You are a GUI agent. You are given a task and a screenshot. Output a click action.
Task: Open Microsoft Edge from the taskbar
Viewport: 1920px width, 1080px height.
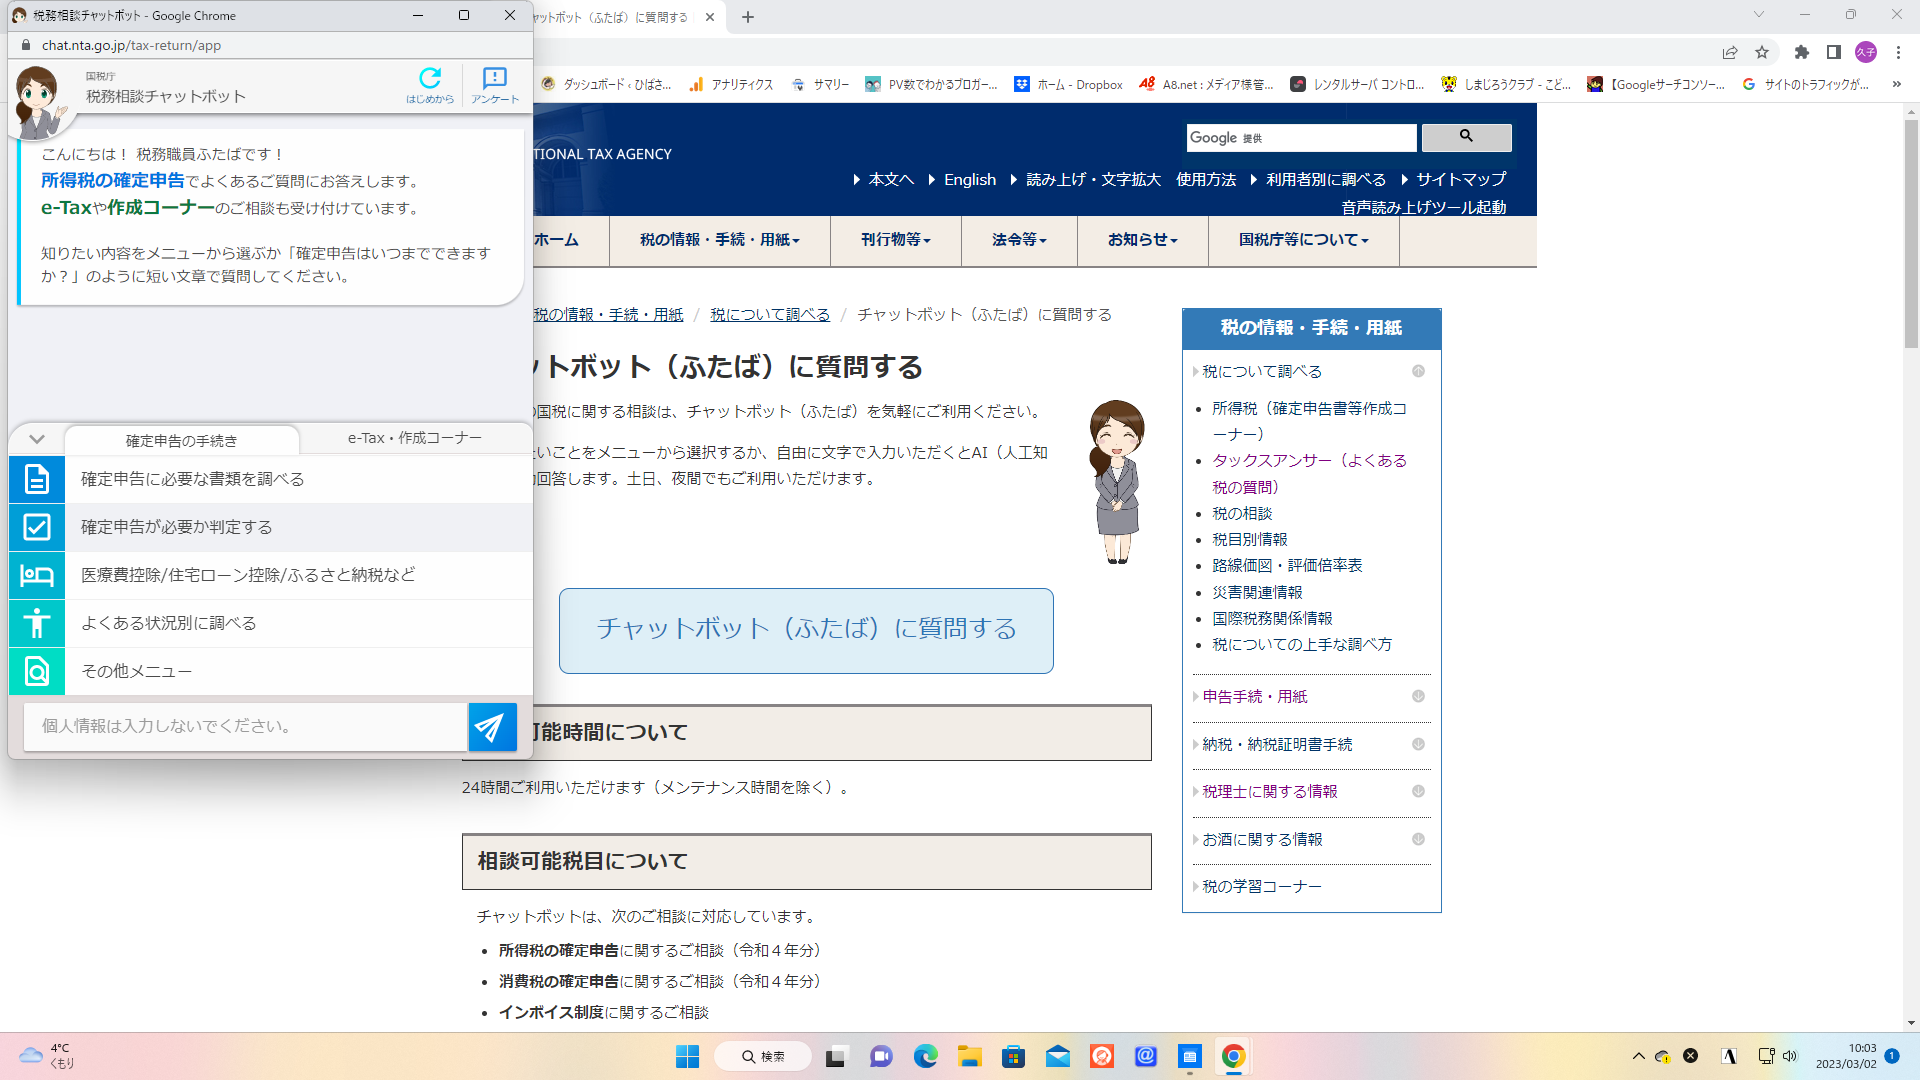pyautogui.click(x=926, y=1056)
